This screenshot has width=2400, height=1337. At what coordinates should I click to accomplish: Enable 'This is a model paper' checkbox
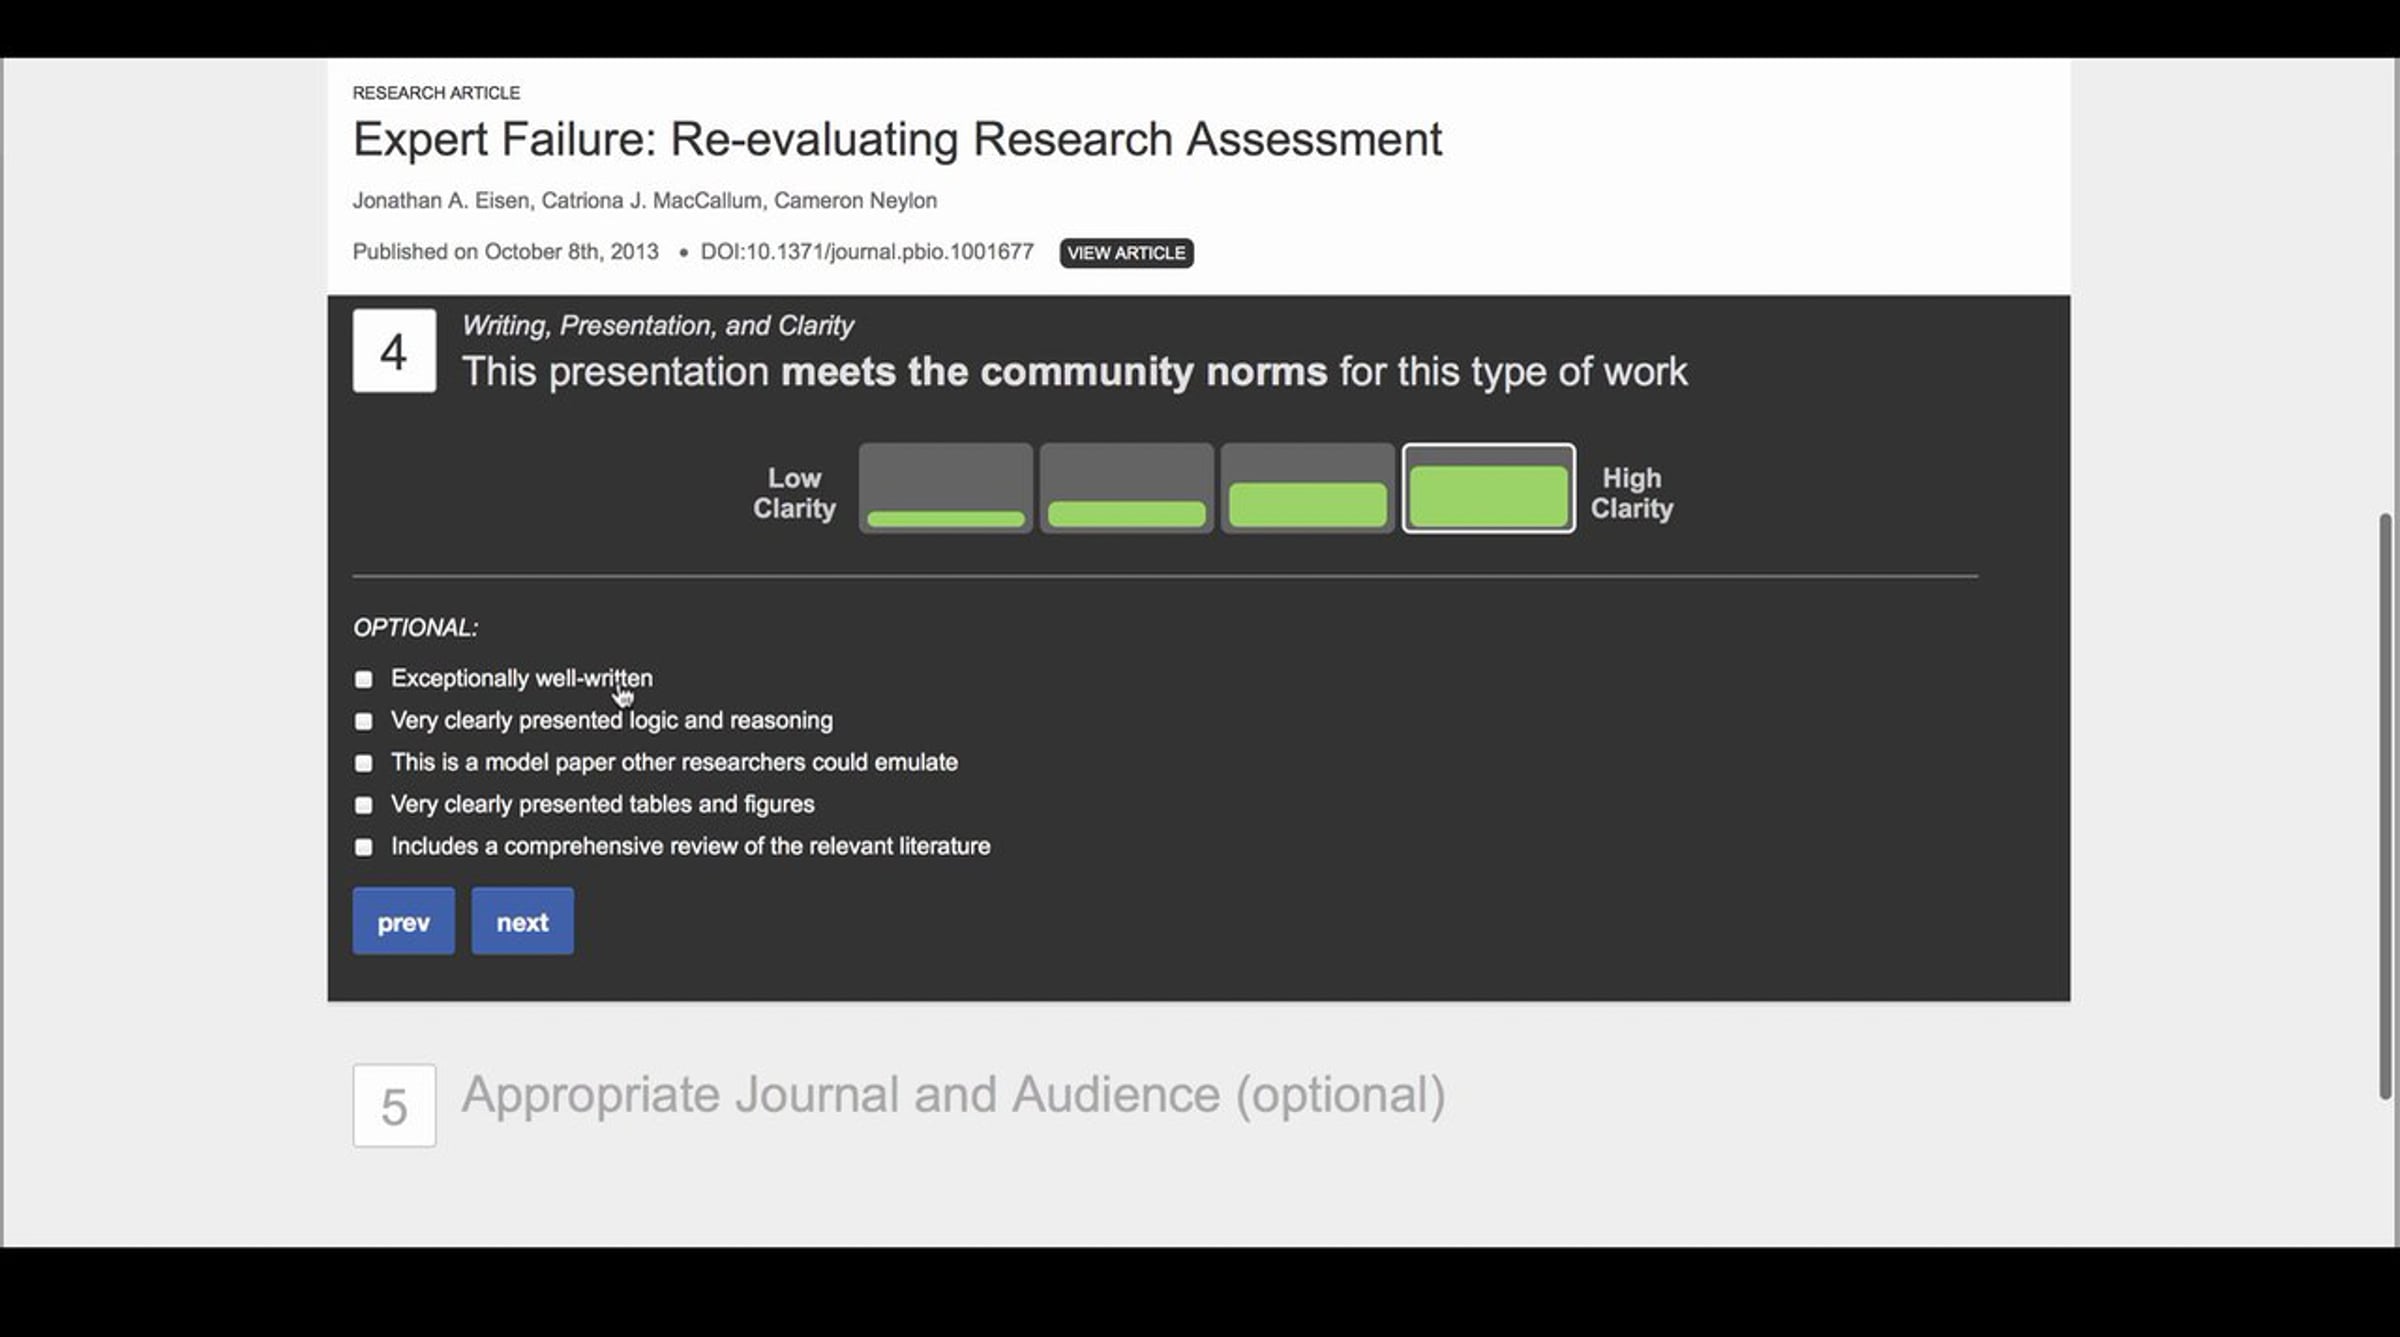click(x=364, y=764)
